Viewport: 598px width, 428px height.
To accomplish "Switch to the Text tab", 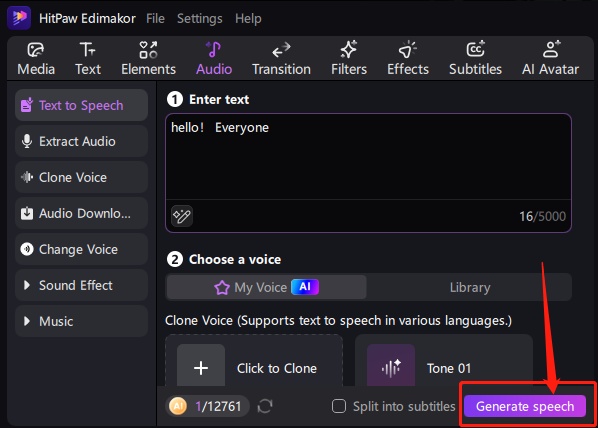I will click(x=88, y=59).
